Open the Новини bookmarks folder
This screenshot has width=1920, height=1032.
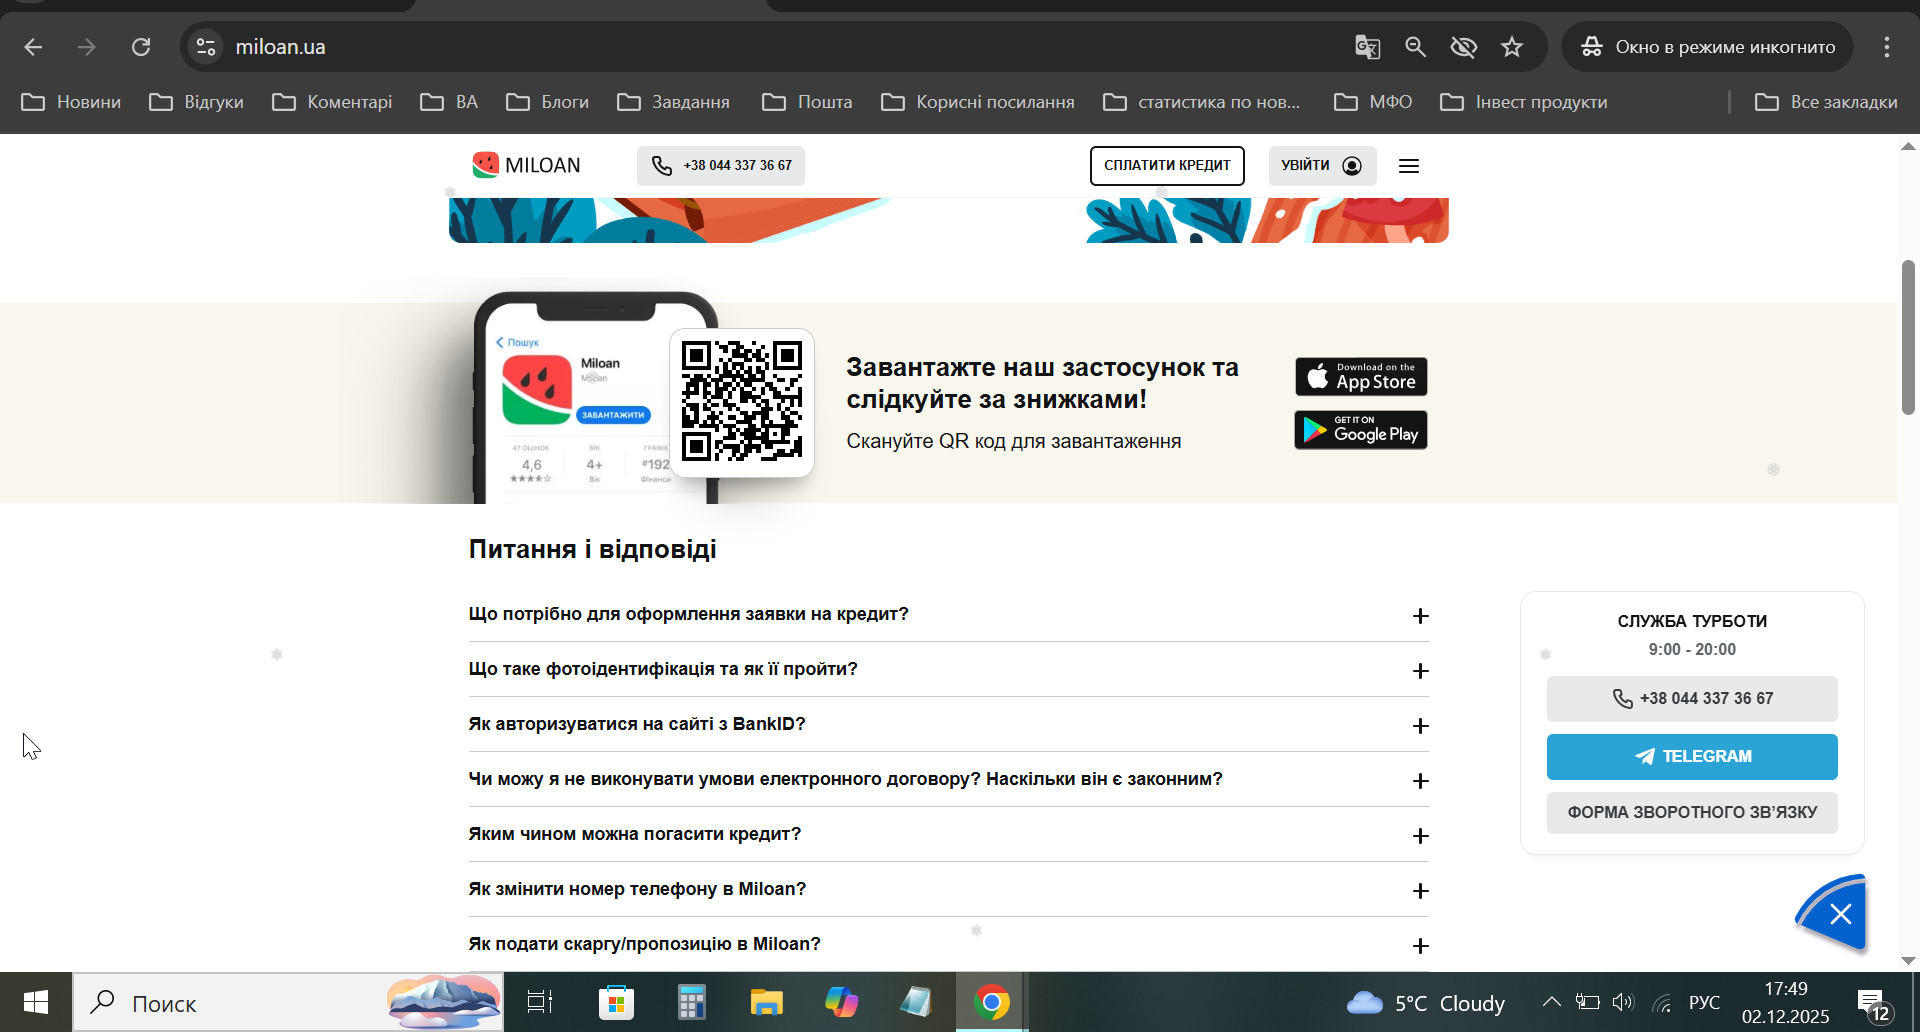click(71, 102)
